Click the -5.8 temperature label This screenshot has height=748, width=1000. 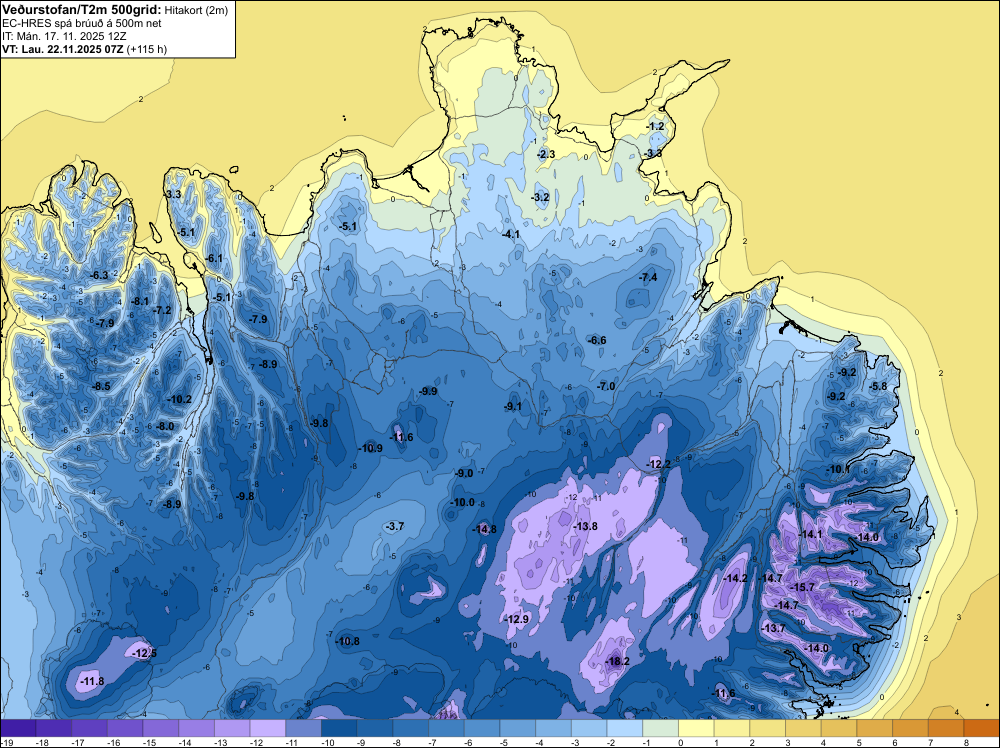tap(878, 386)
